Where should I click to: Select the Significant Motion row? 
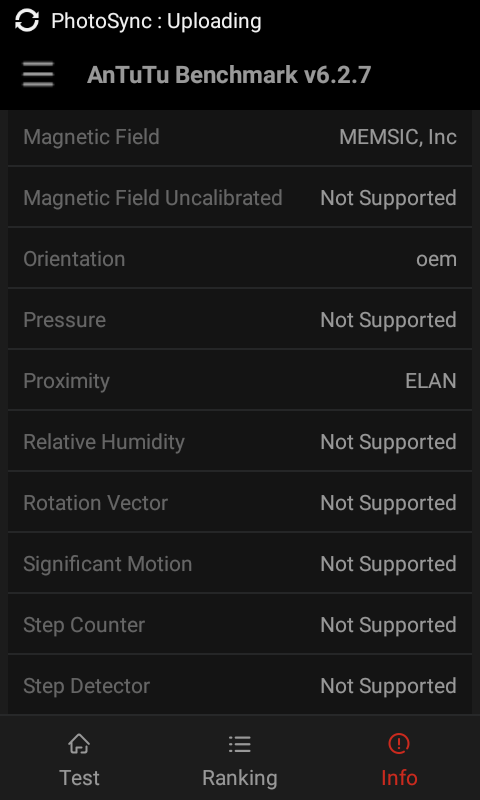tap(240, 564)
